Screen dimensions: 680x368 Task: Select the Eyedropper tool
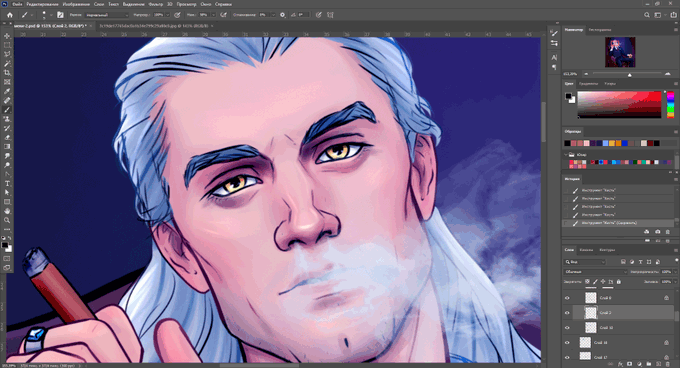(x=7, y=91)
